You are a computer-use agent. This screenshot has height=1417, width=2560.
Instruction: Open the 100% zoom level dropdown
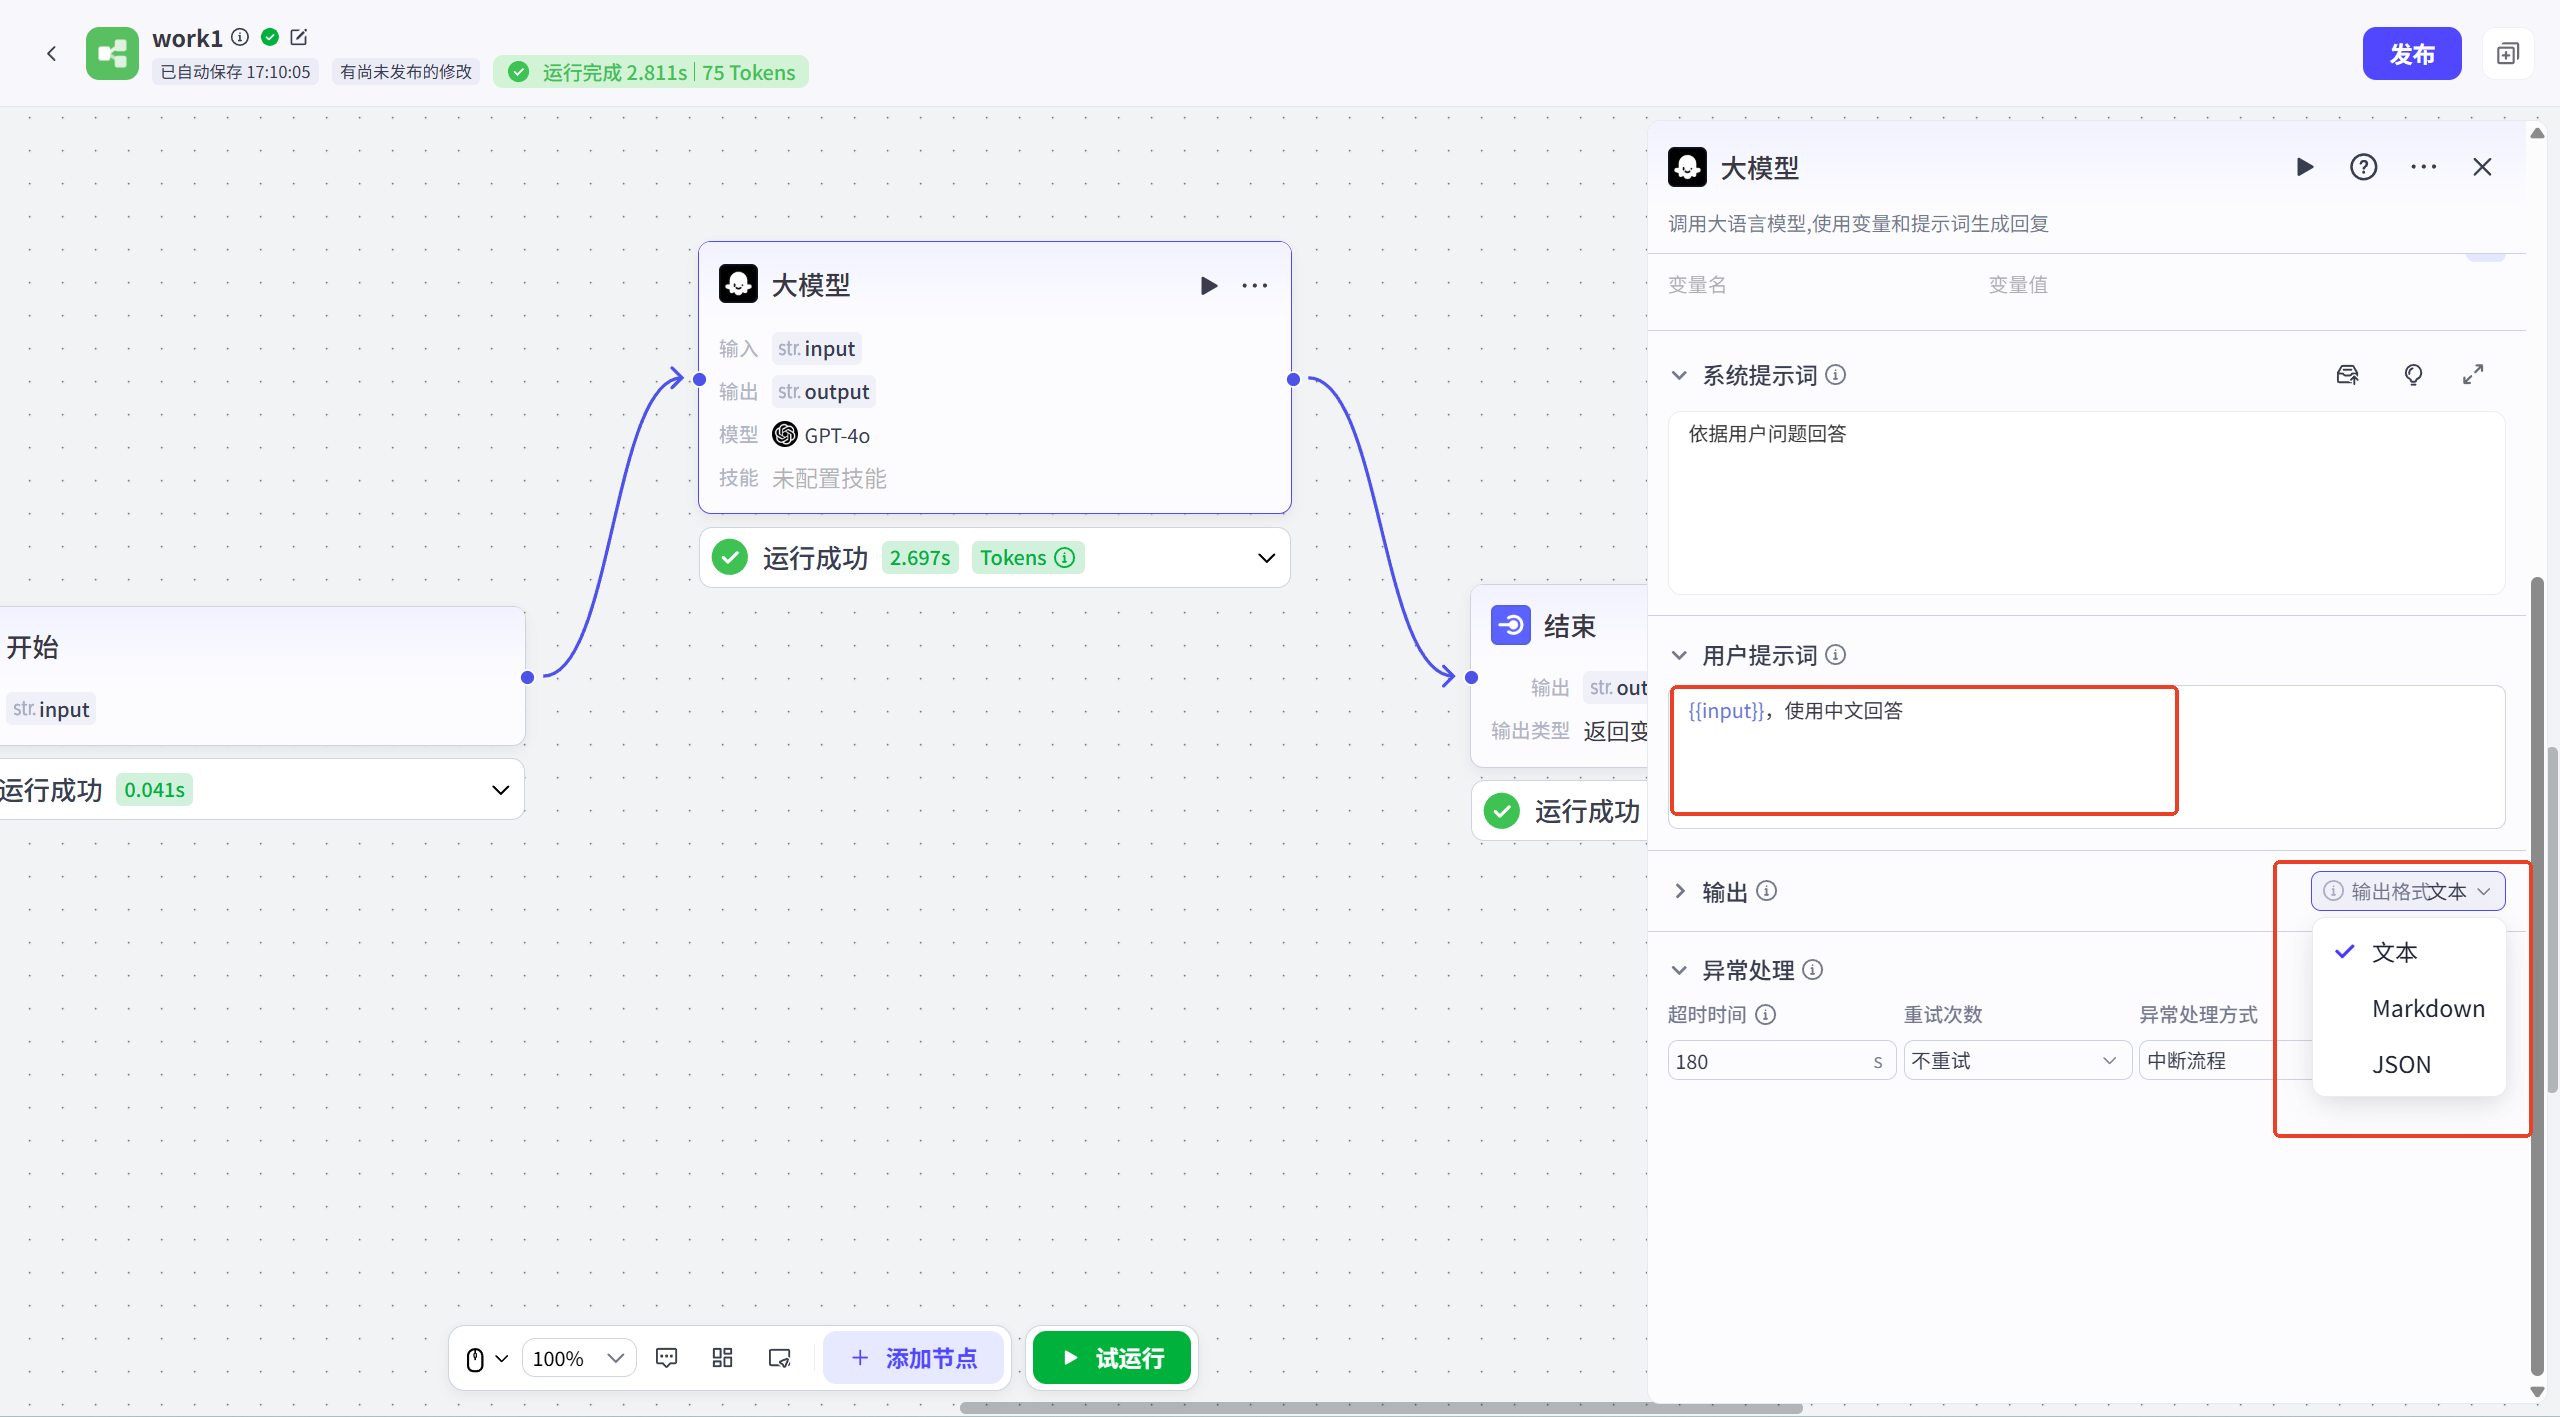tap(578, 1358)
